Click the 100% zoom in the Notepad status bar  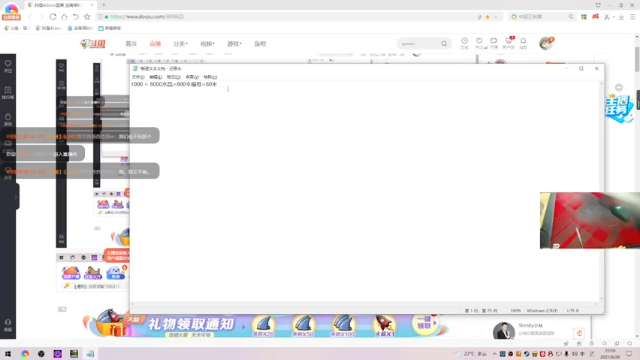pos(516,311)
